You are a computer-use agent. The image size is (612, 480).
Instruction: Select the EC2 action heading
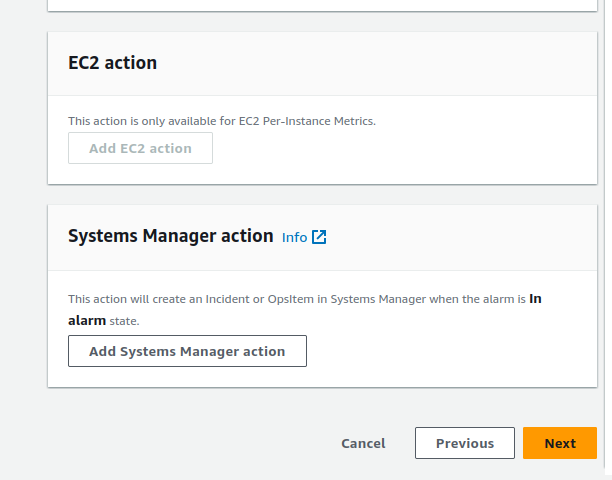tap(112, 62)
